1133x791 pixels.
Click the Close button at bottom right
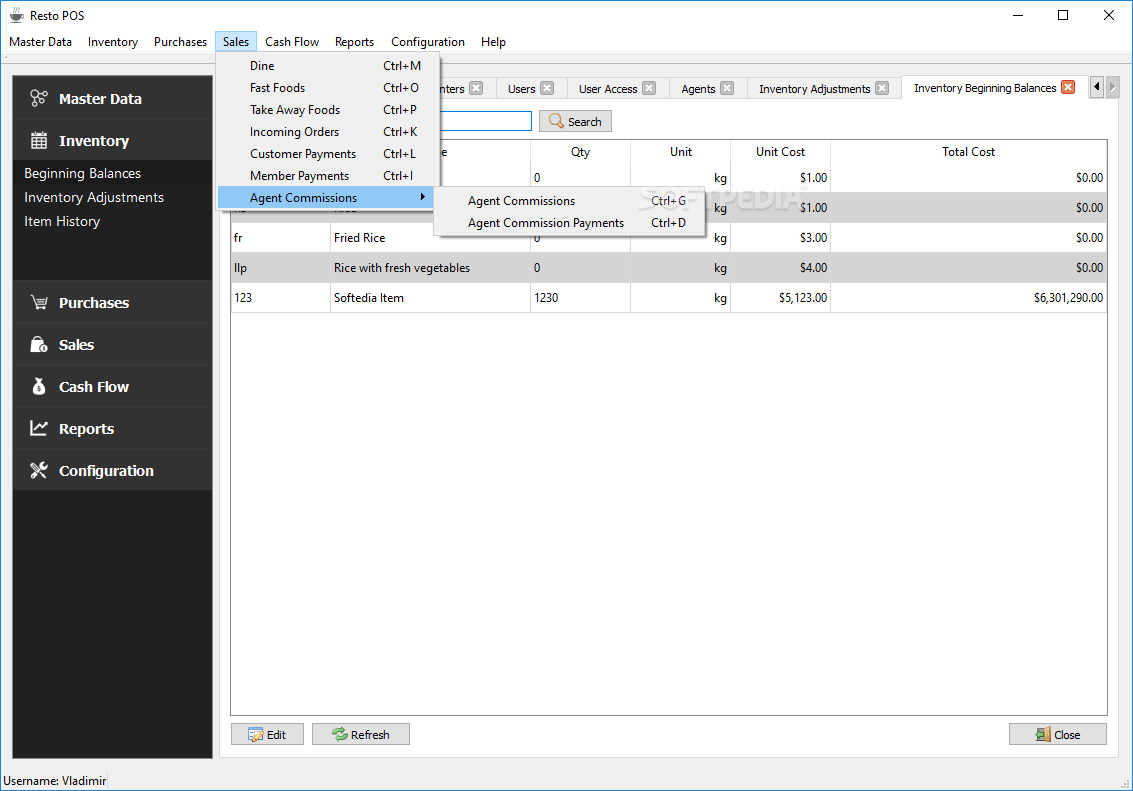point(1058,734)
